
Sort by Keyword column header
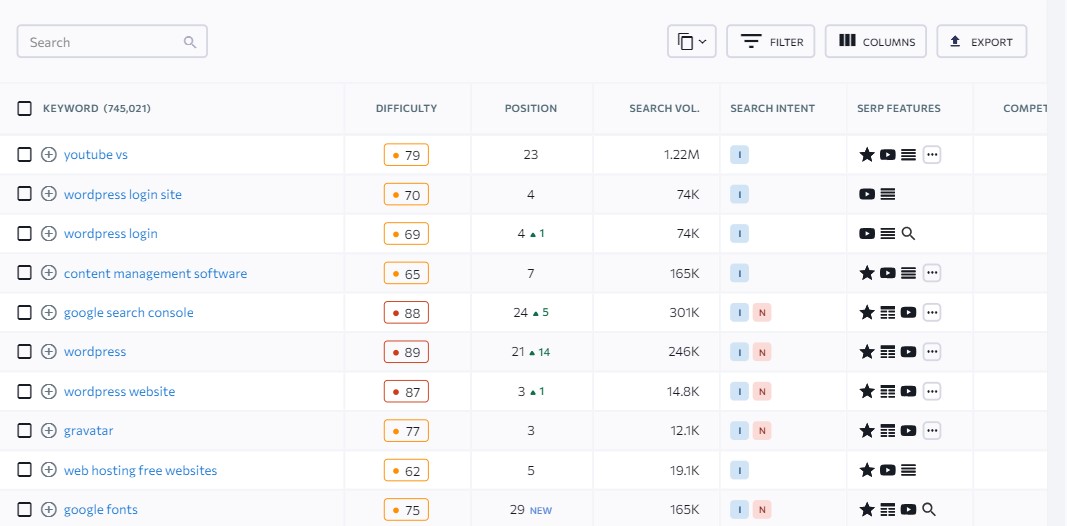click(x=97, y=108)
